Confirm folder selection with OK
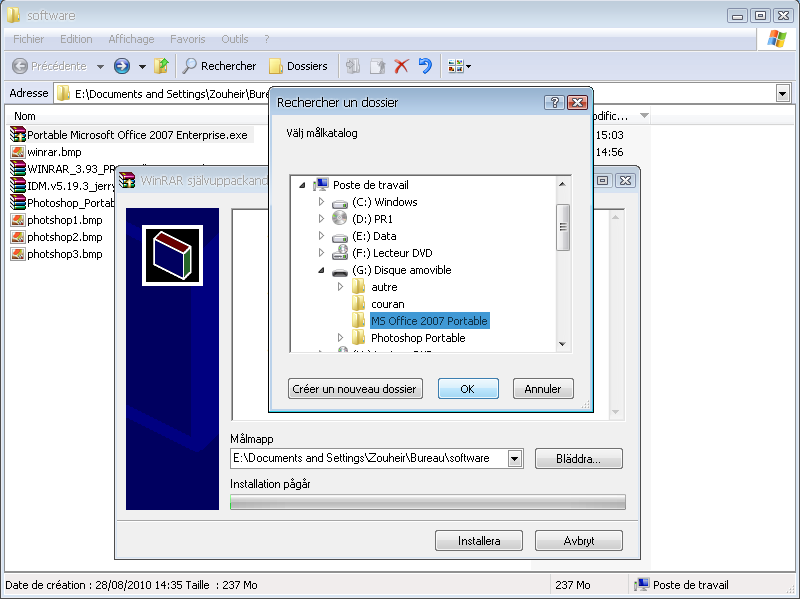 [x=468, y=389]
